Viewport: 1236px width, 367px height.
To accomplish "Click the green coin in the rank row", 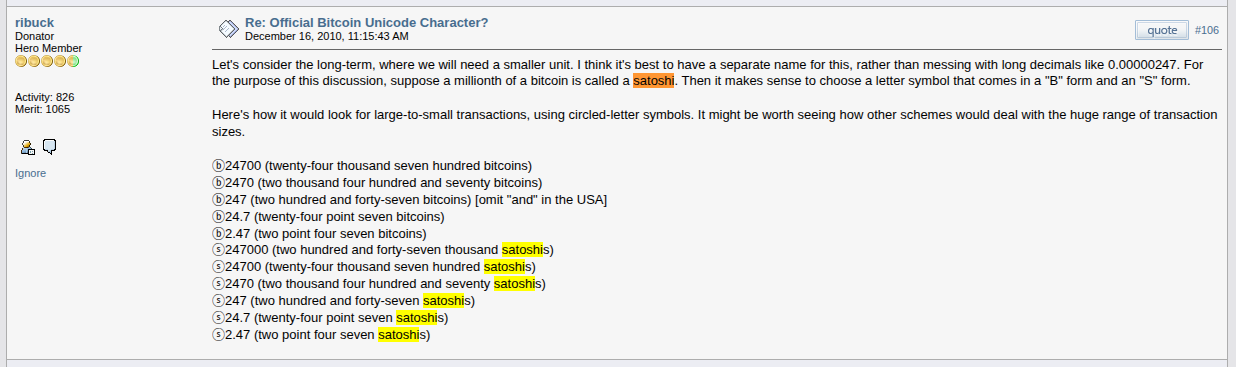I will (73, 61).
